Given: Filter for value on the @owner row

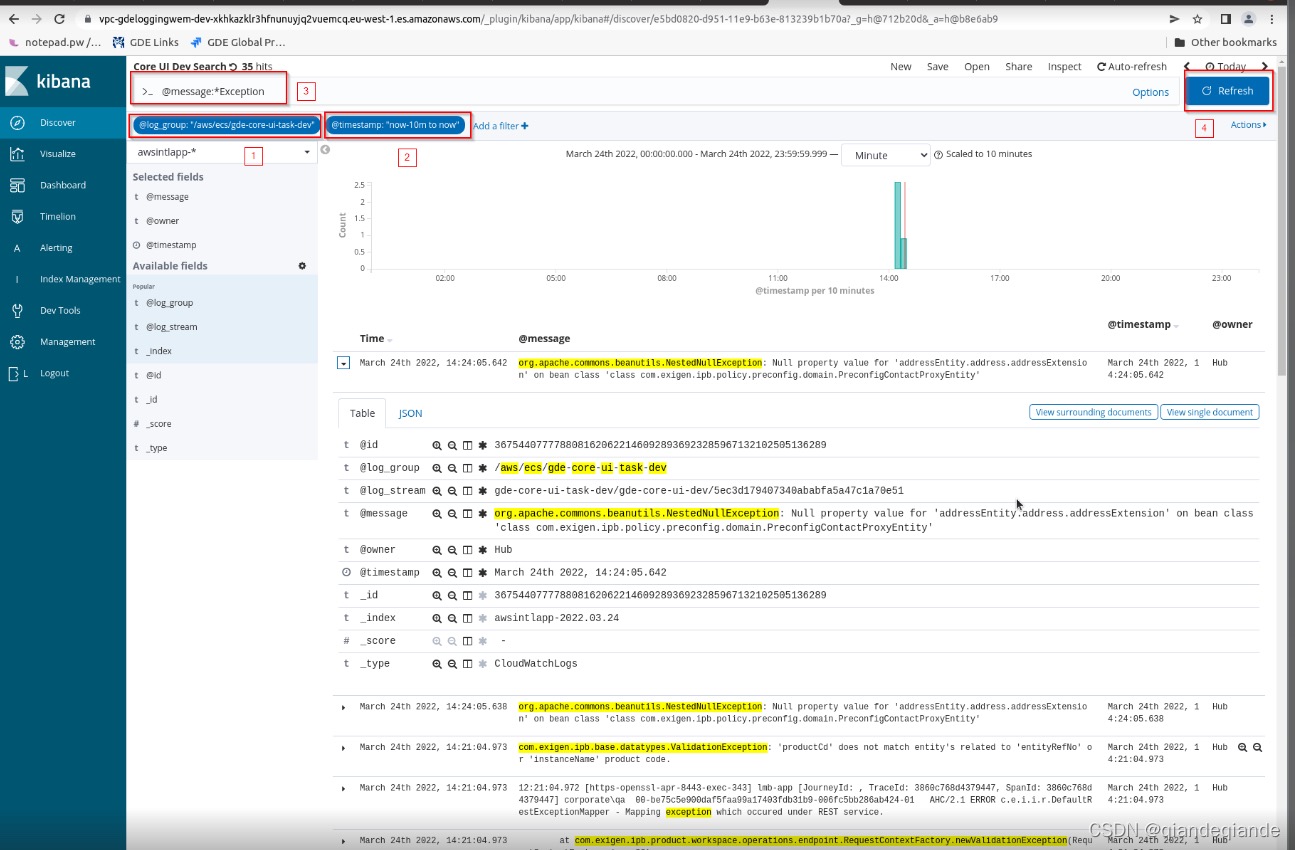Looking at the screenshot, I should (437, 550).
